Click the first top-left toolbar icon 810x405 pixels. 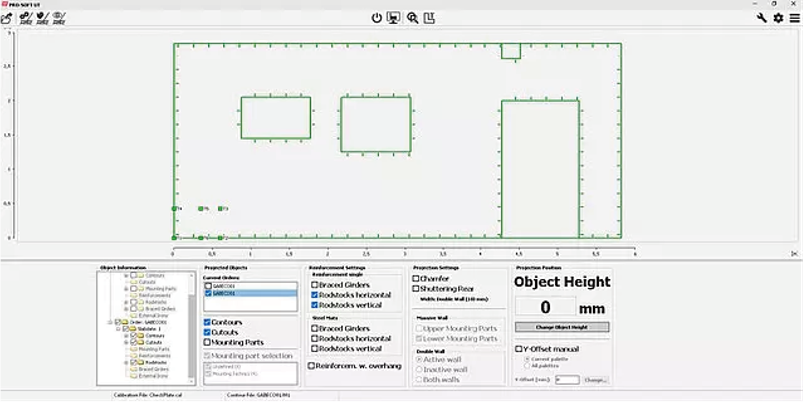7,18
